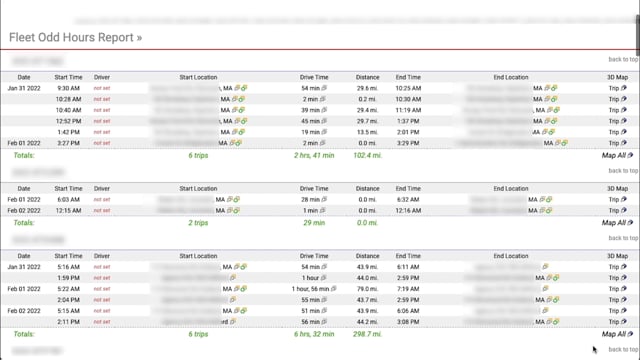Click 'not set' driver for 9:30 AM trip

(102, 88)
